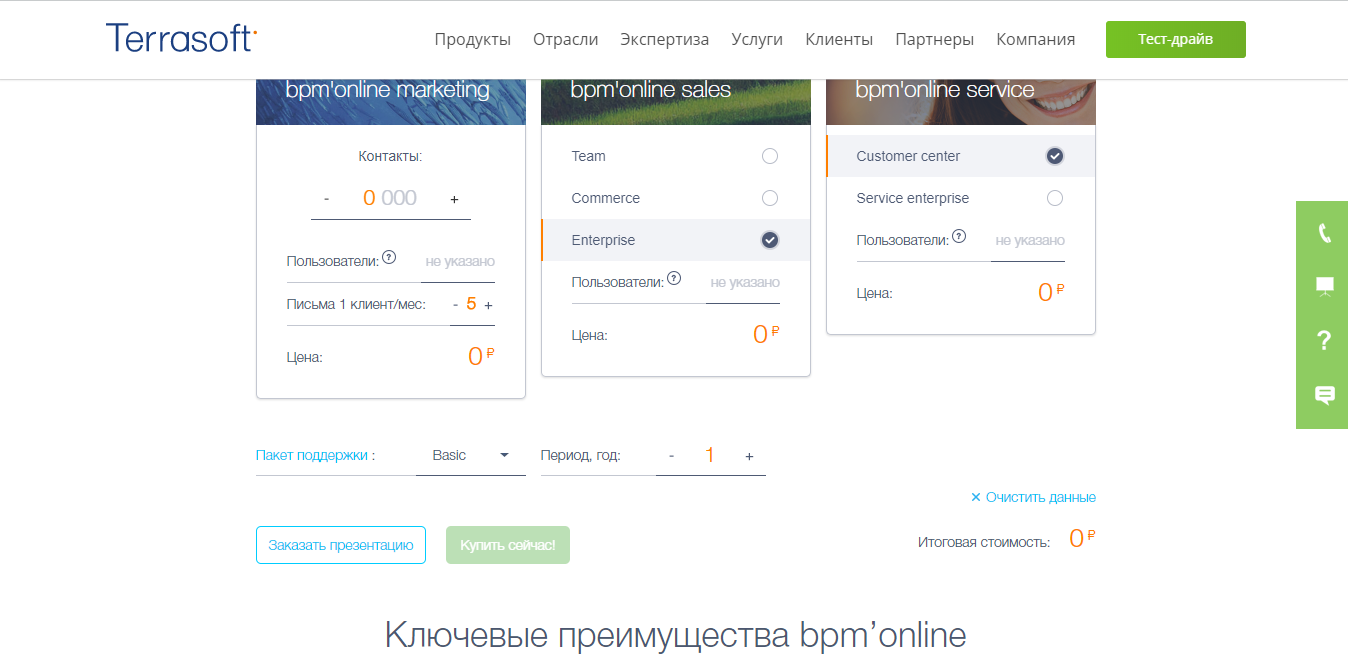Open the presentation icon in the green sidebar

pos(1322,285)
